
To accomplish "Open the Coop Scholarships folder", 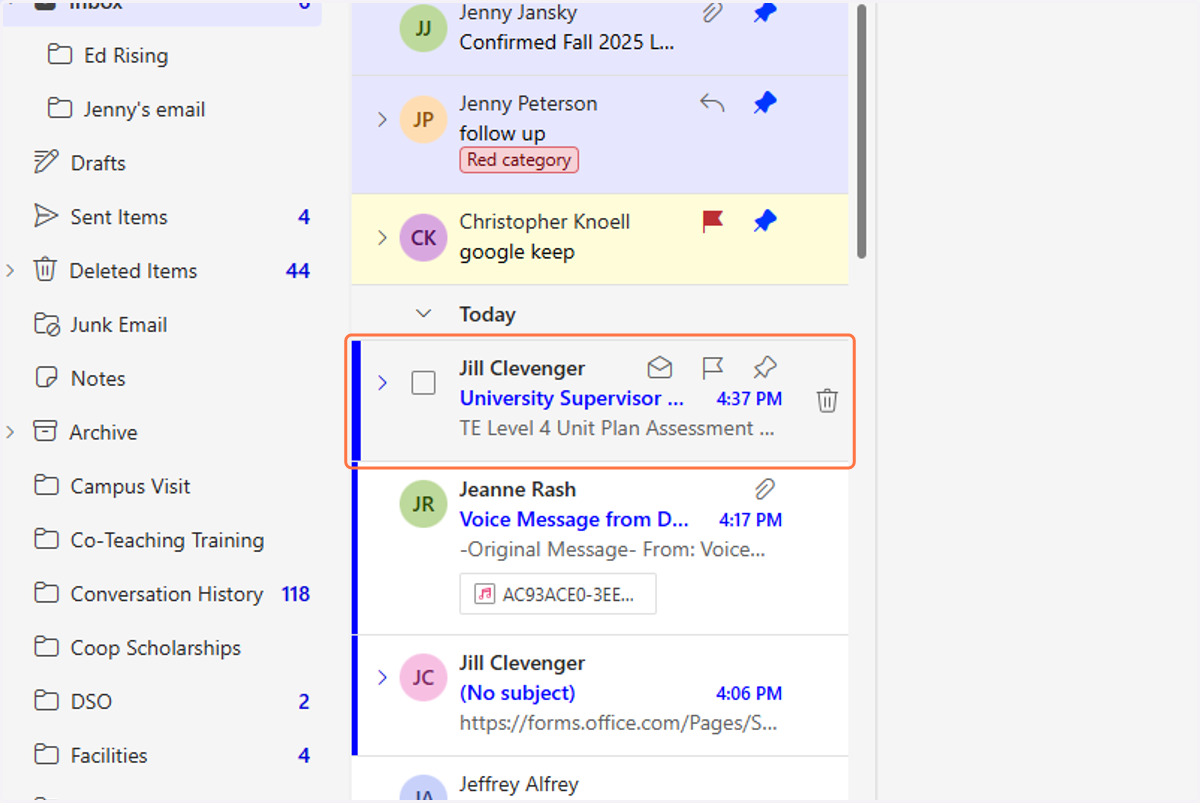I will point(156,648).
